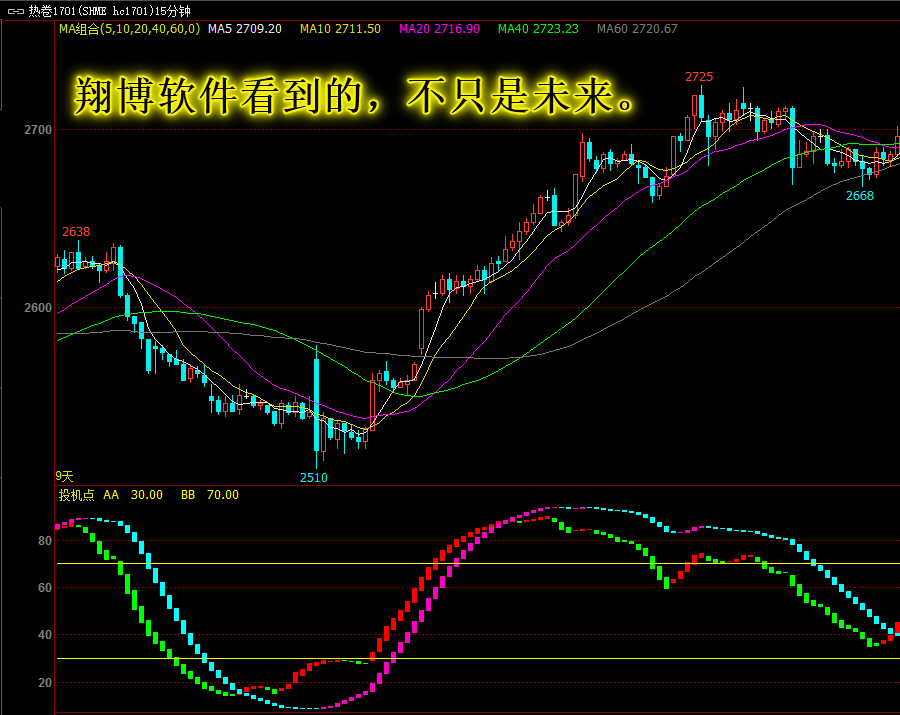Click the 2510 low price marker
The image size is (900, 715).
click(314, 478)
